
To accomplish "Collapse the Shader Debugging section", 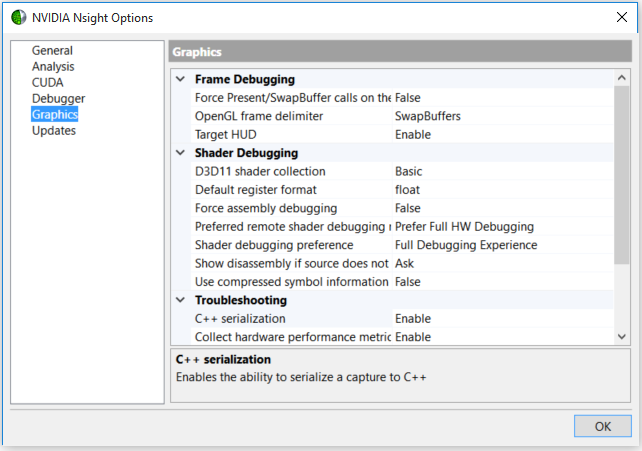I will [180, 153].
